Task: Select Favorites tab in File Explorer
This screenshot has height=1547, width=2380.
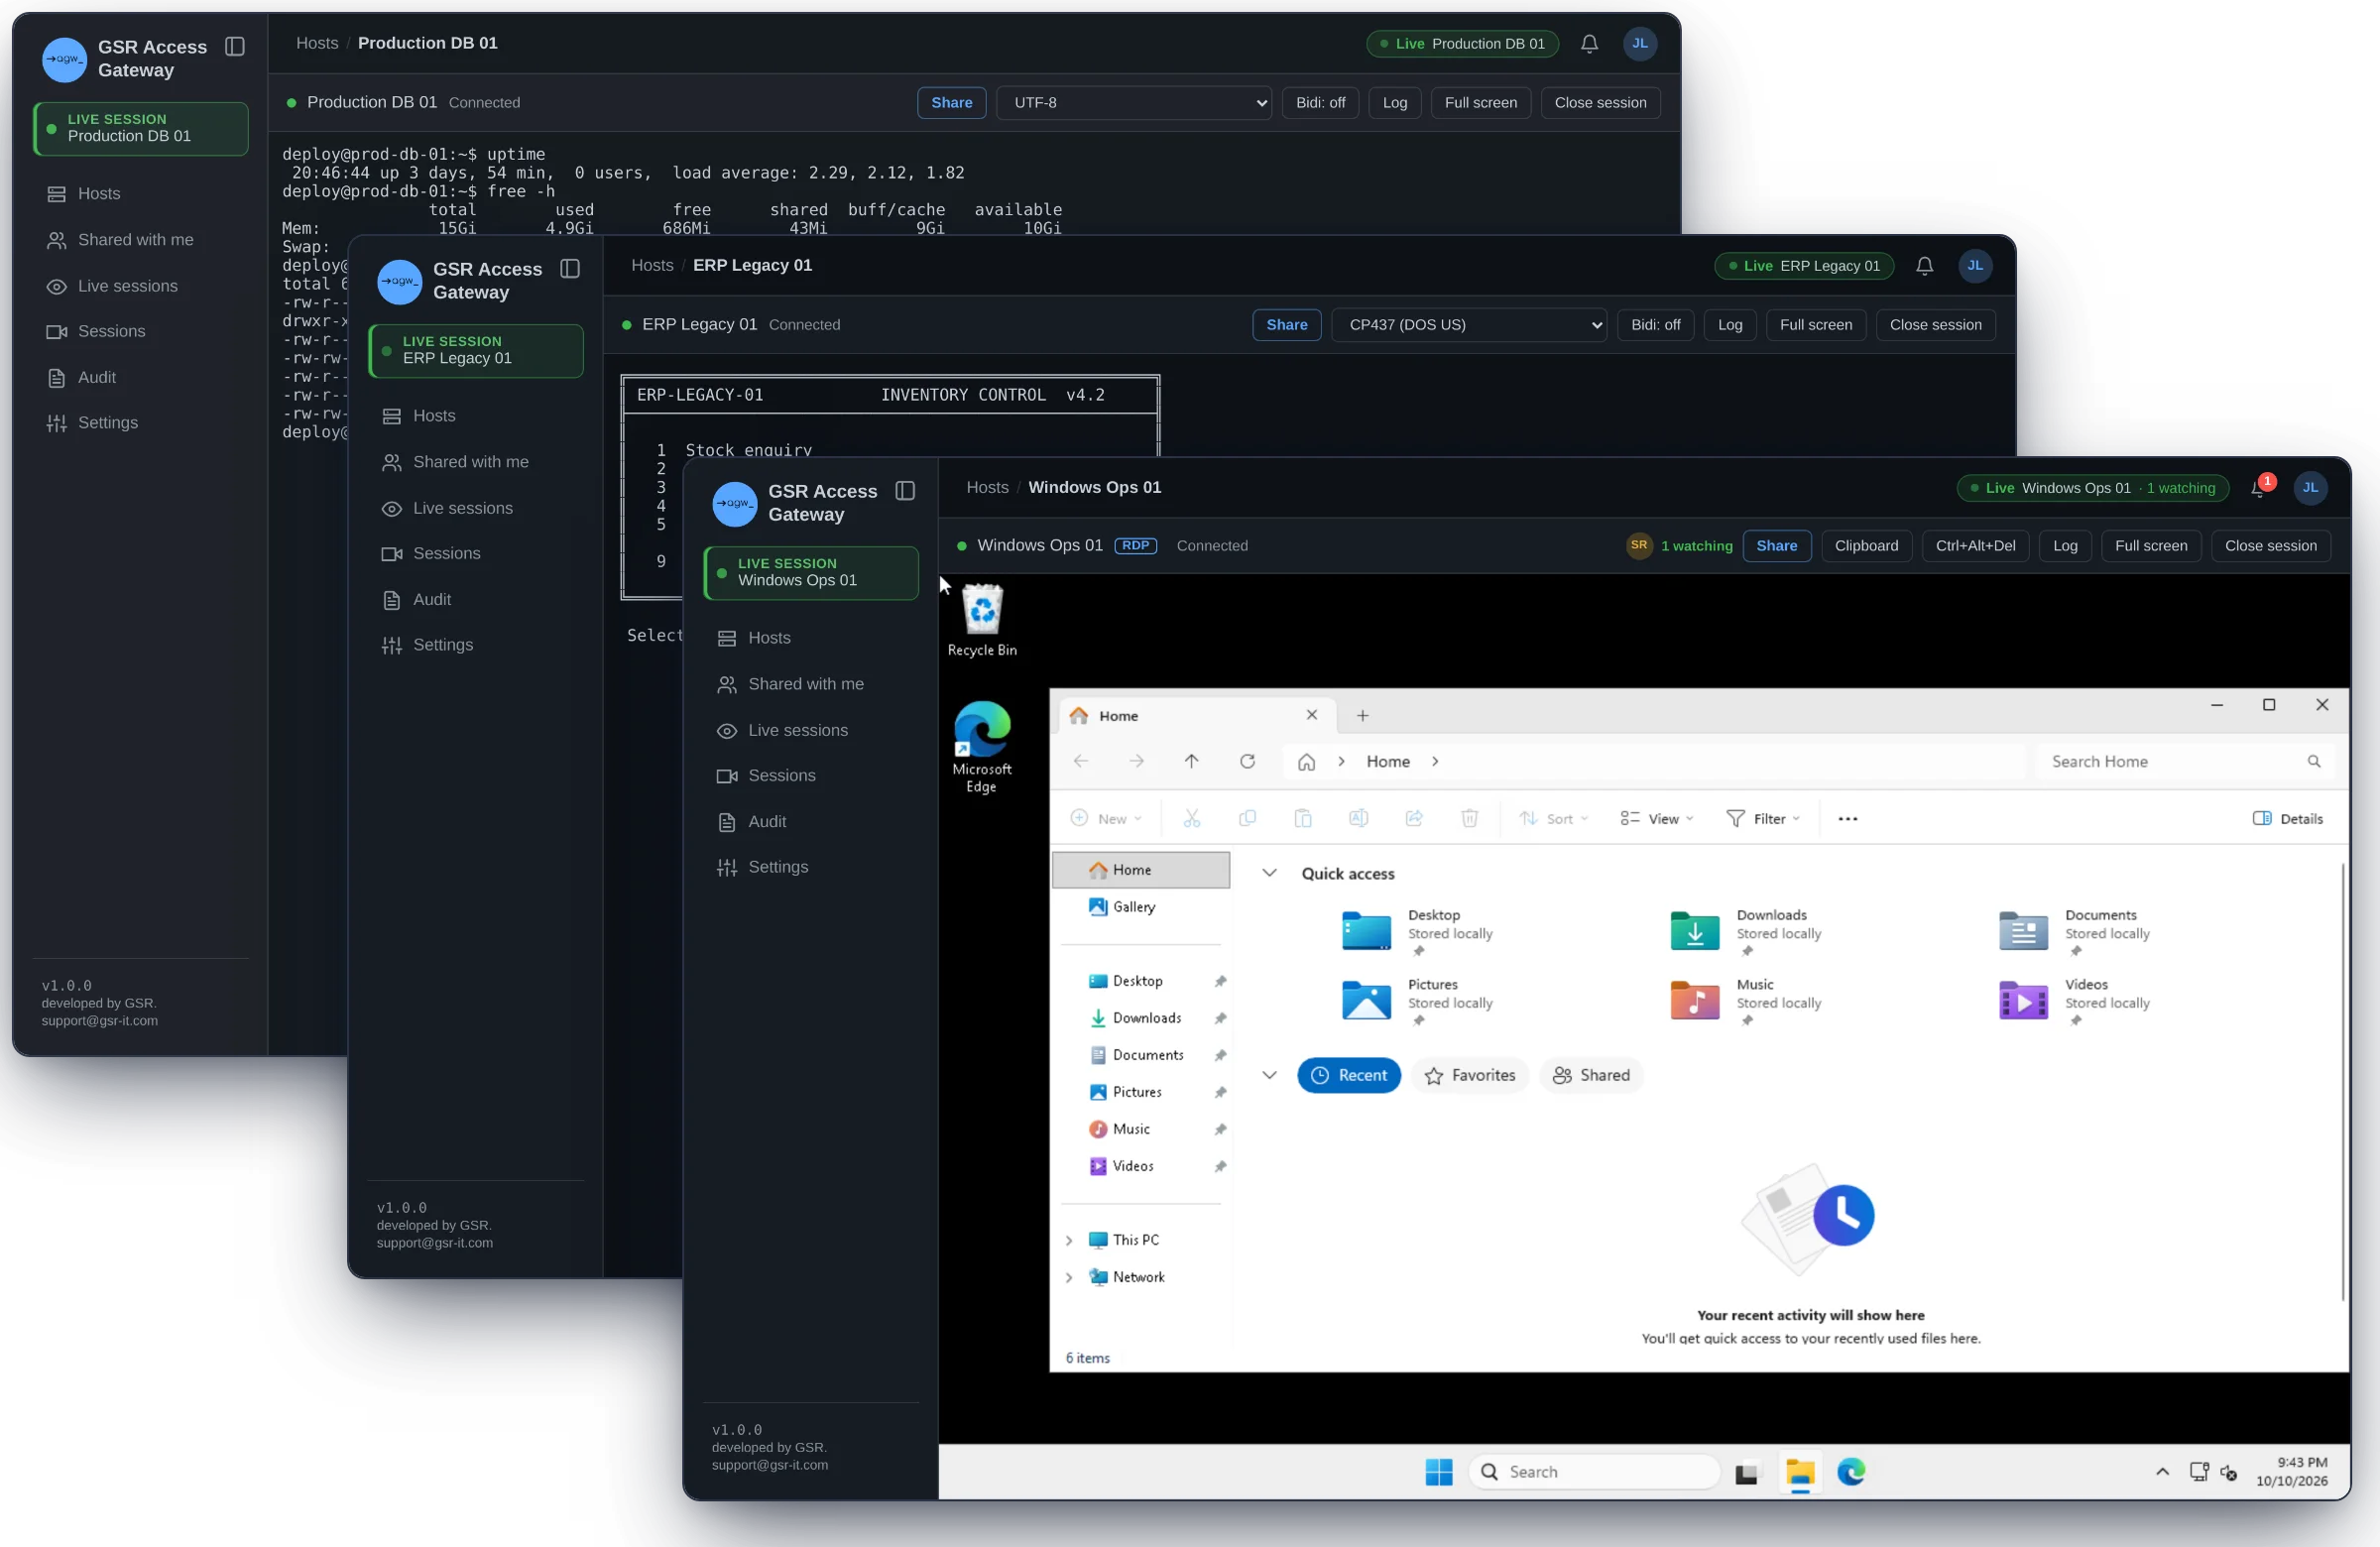Action: [1469, 1076]
